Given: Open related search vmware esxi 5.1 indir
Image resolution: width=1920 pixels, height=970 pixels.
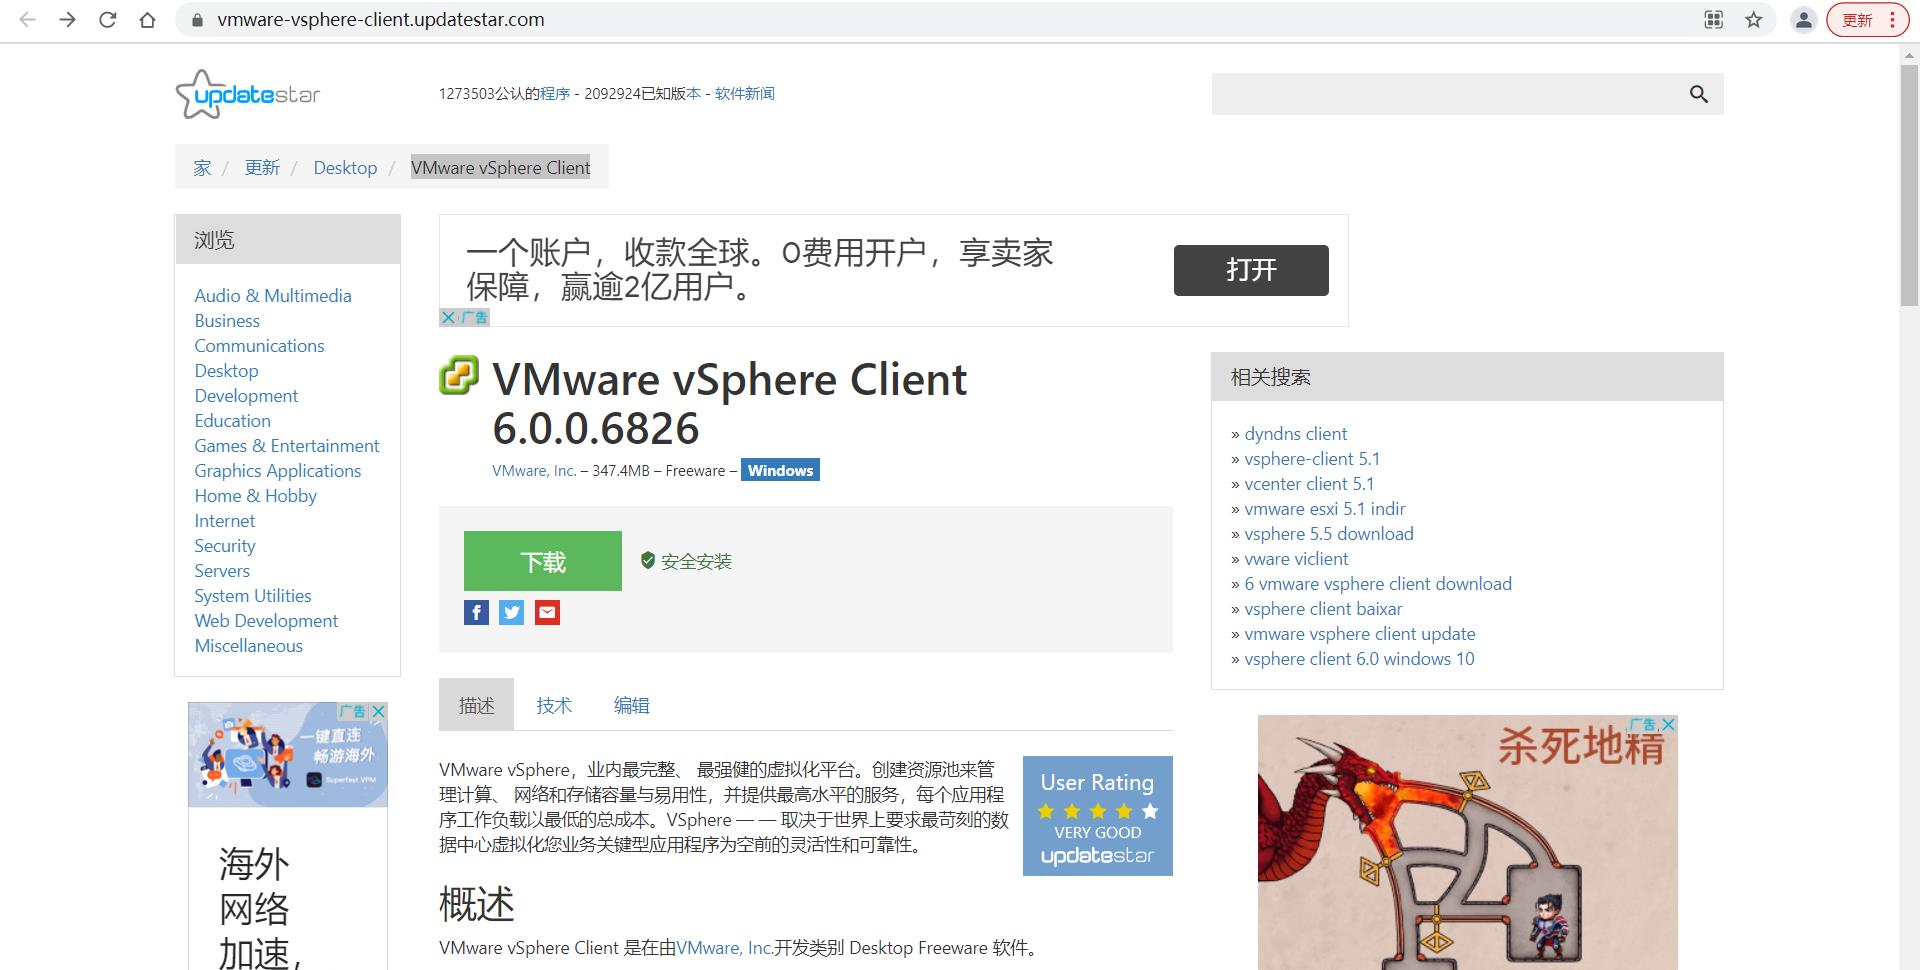Looking at the screenshot, I should (x=1325, y=509).
